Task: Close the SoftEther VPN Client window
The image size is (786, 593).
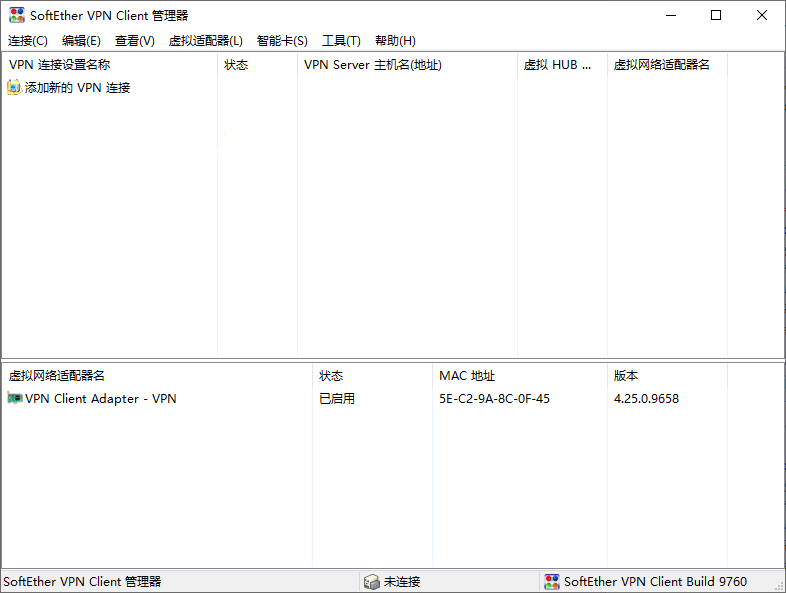Action: (x=761, y=16)
